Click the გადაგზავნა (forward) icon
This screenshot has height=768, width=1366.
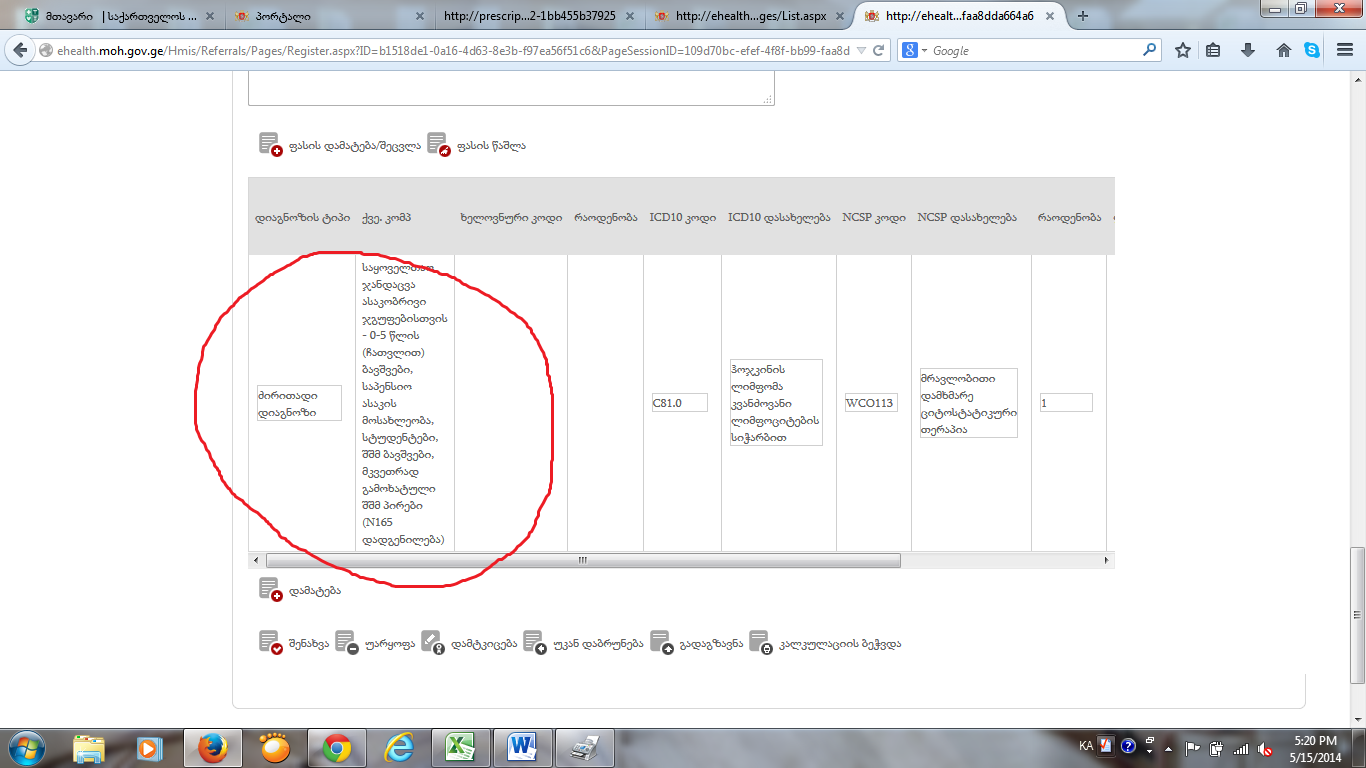pos(661,643)
